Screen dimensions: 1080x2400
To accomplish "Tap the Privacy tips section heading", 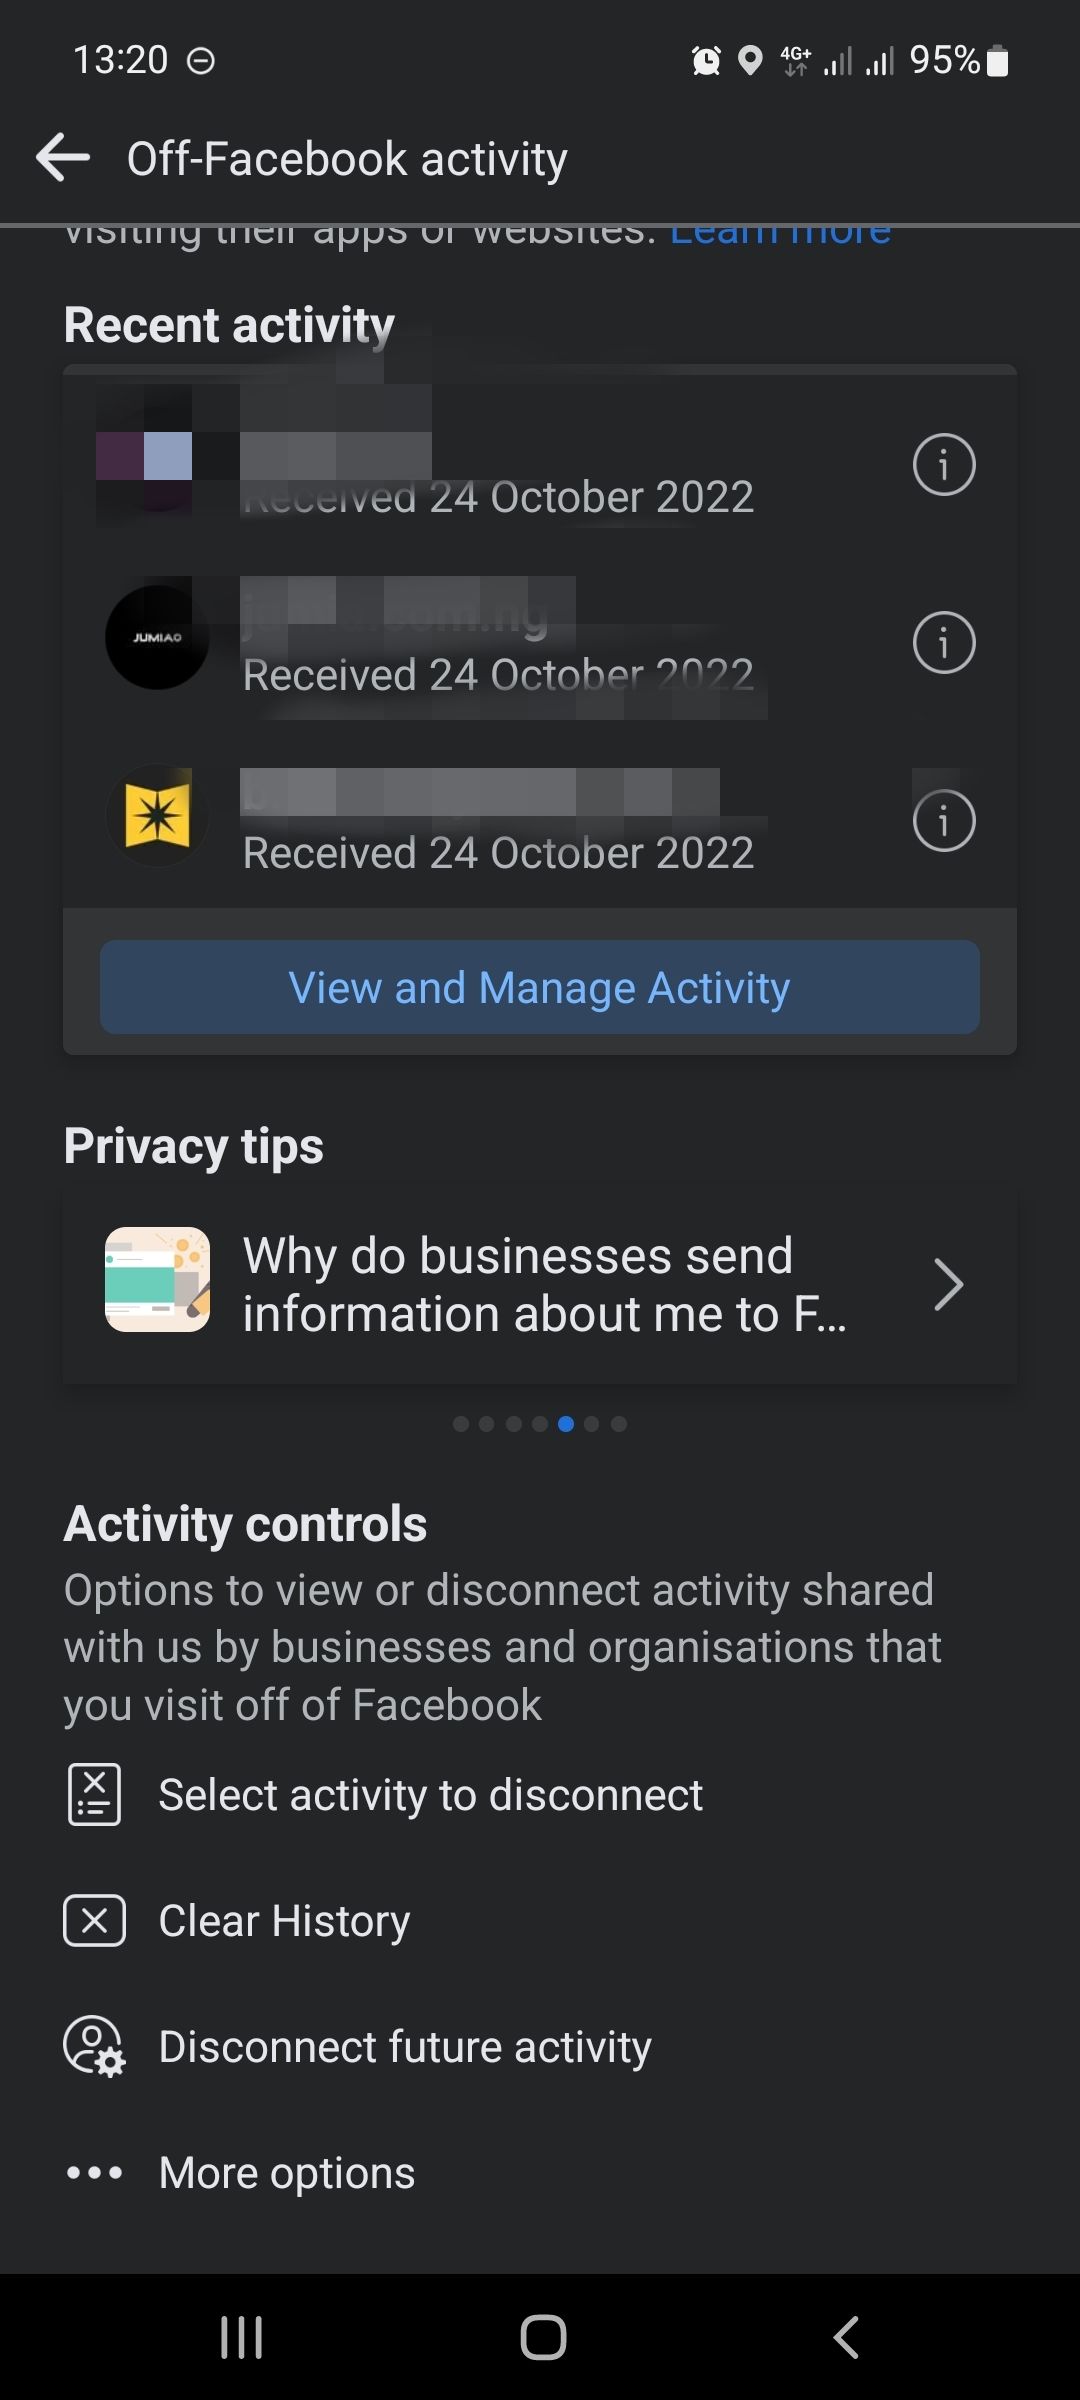I will (x=194, y=1146).
